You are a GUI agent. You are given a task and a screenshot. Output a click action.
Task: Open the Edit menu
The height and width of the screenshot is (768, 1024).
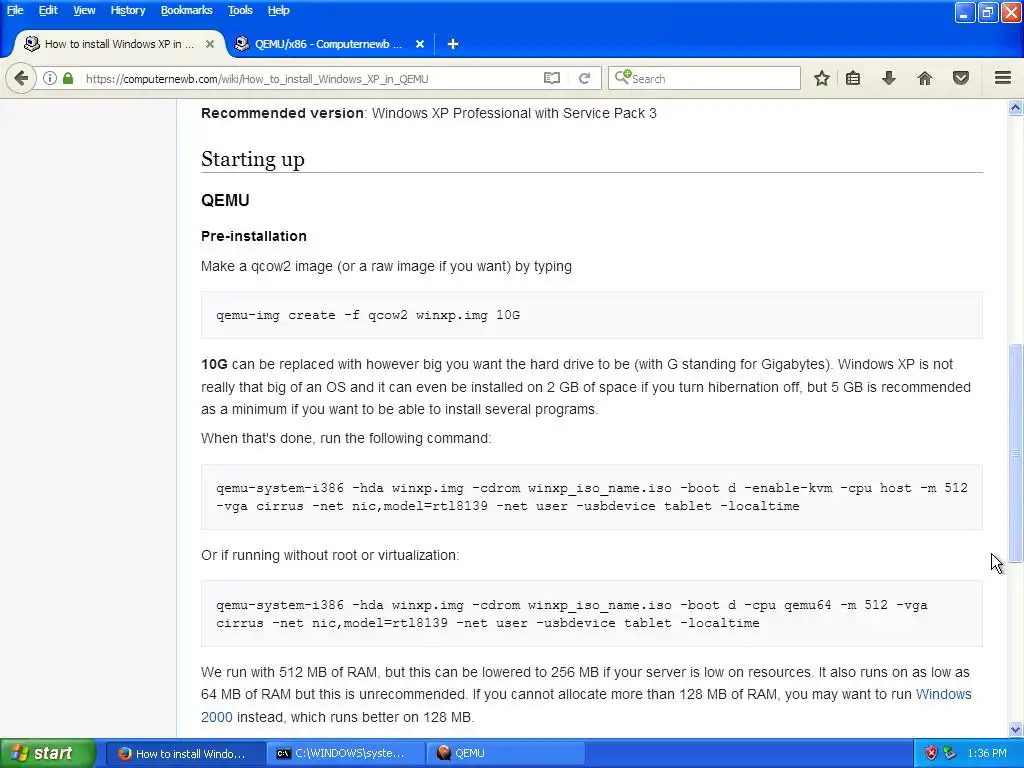click(48, 10)
